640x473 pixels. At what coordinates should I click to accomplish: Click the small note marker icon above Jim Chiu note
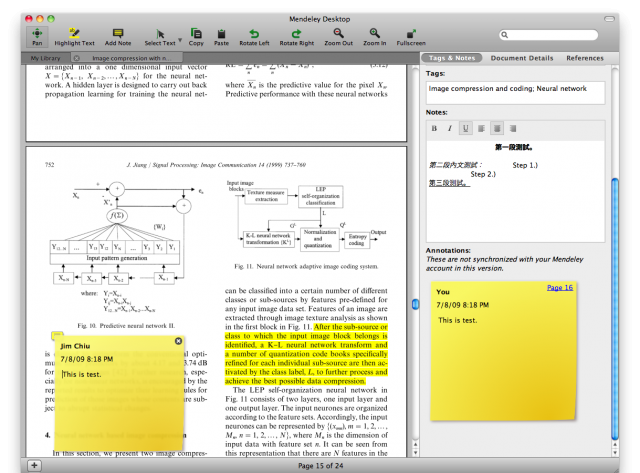click(57, 335)
